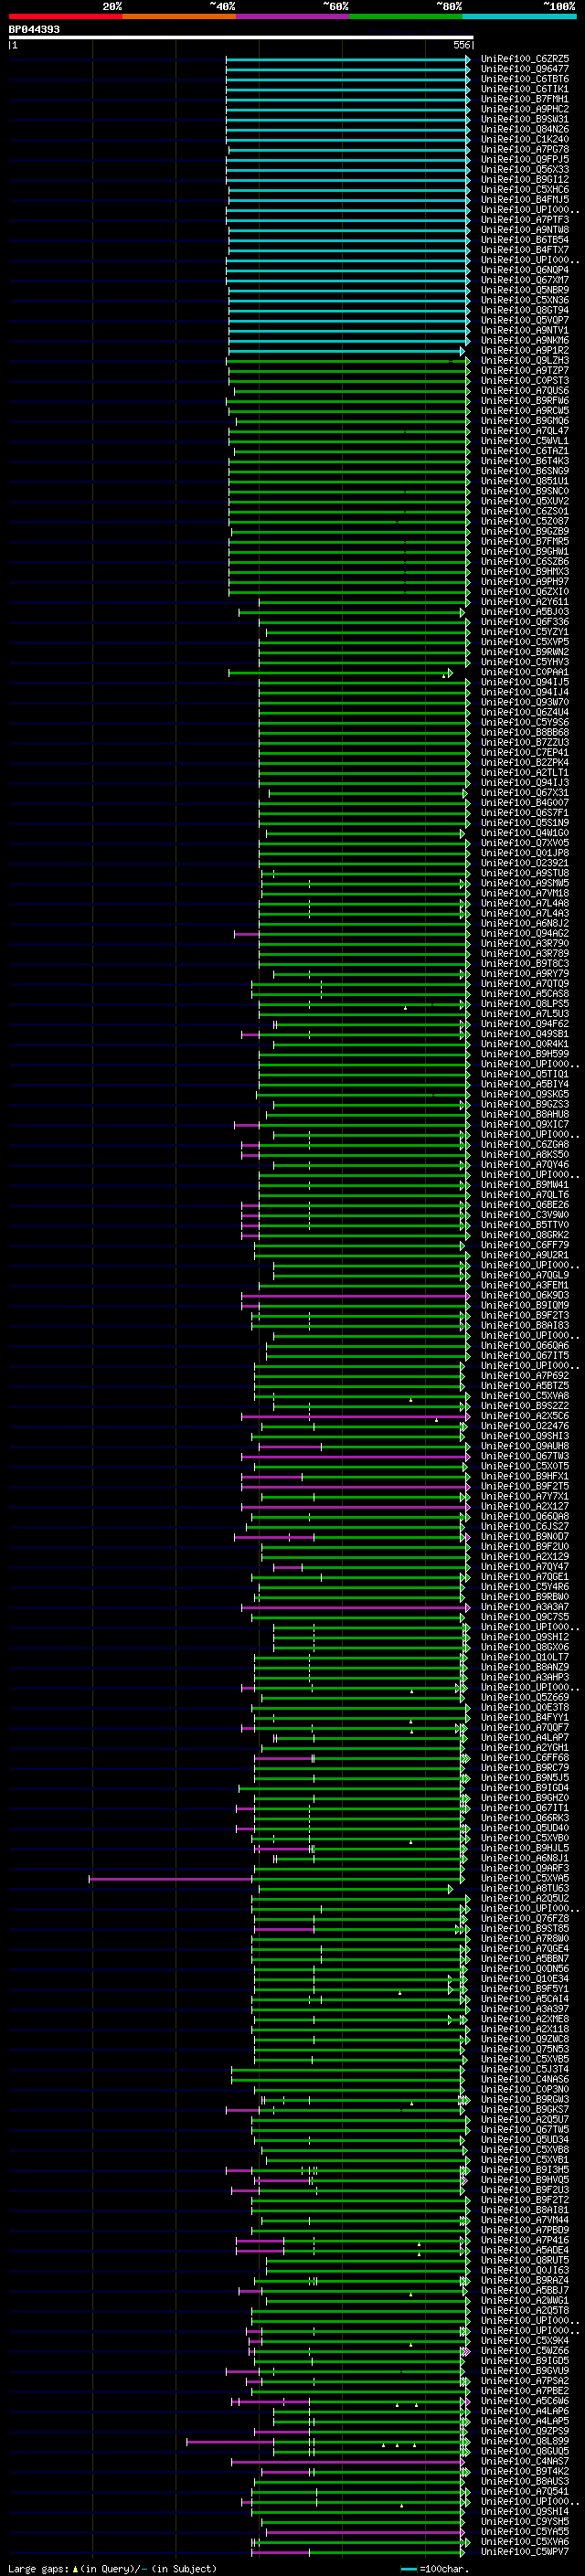
Task: Click the label UniRef100_C1K240
Action: [525, 139]
